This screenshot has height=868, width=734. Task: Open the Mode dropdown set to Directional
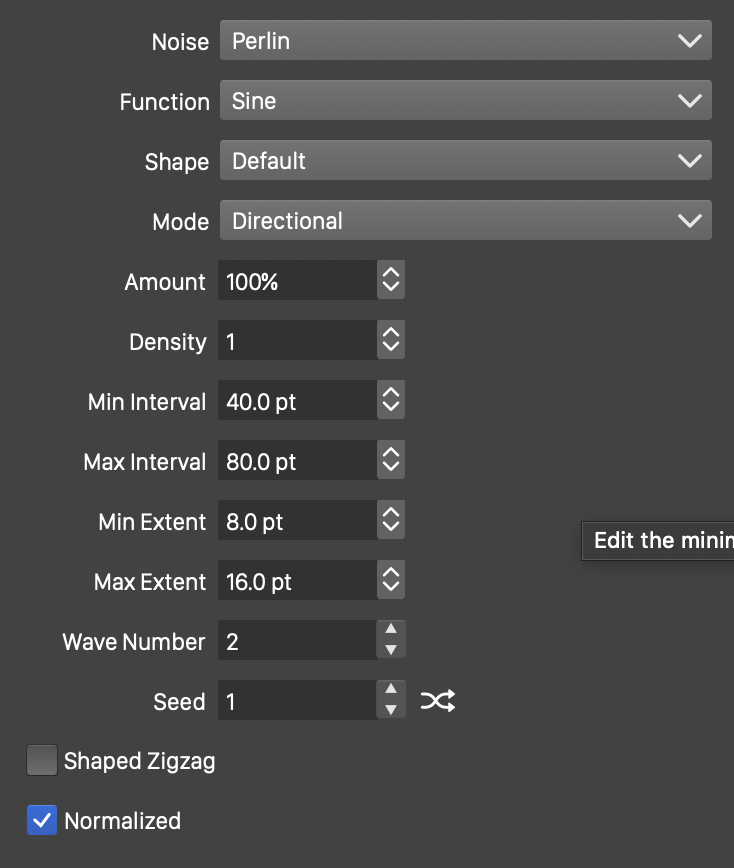(x=465, y=221)
